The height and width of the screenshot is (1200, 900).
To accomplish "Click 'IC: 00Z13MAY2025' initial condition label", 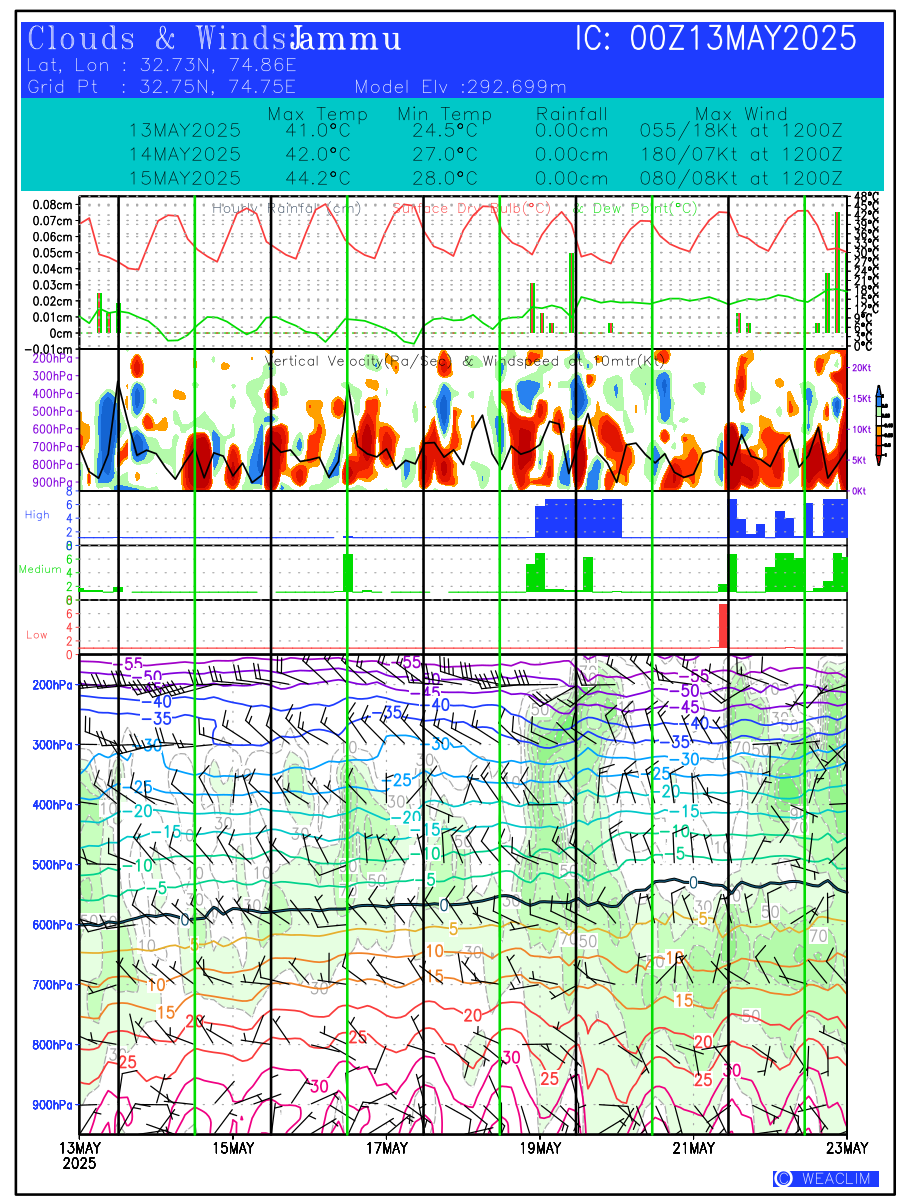I will (716, 40).
